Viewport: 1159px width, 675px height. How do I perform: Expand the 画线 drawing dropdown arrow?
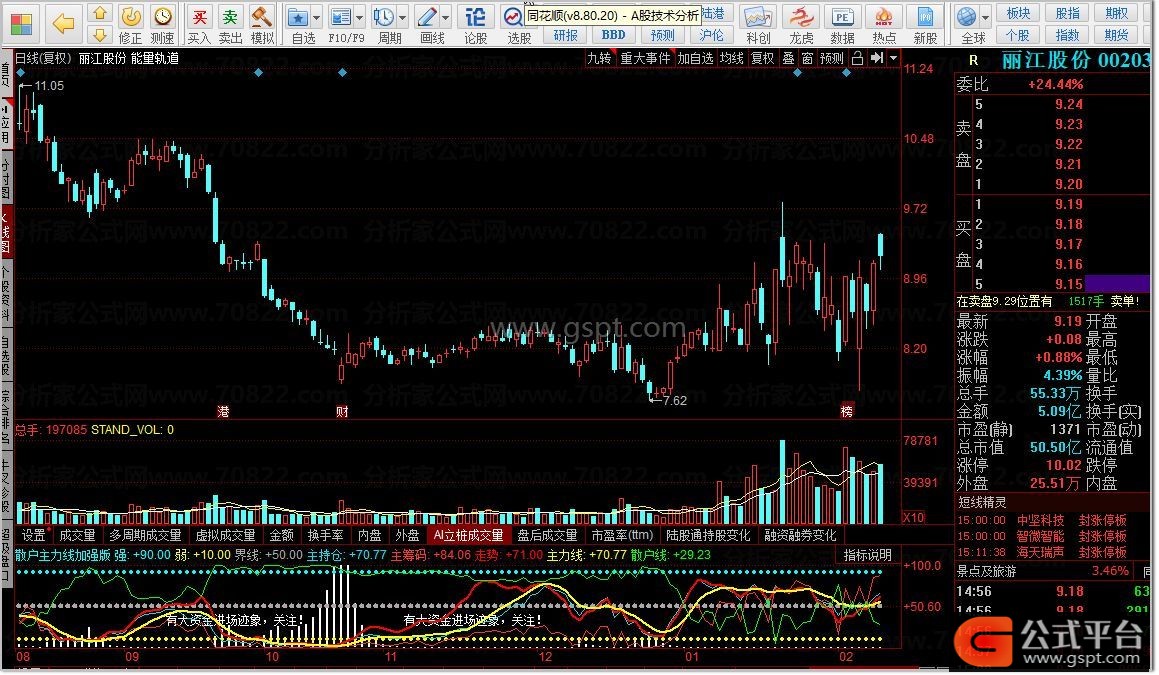[x=445, y=17]
